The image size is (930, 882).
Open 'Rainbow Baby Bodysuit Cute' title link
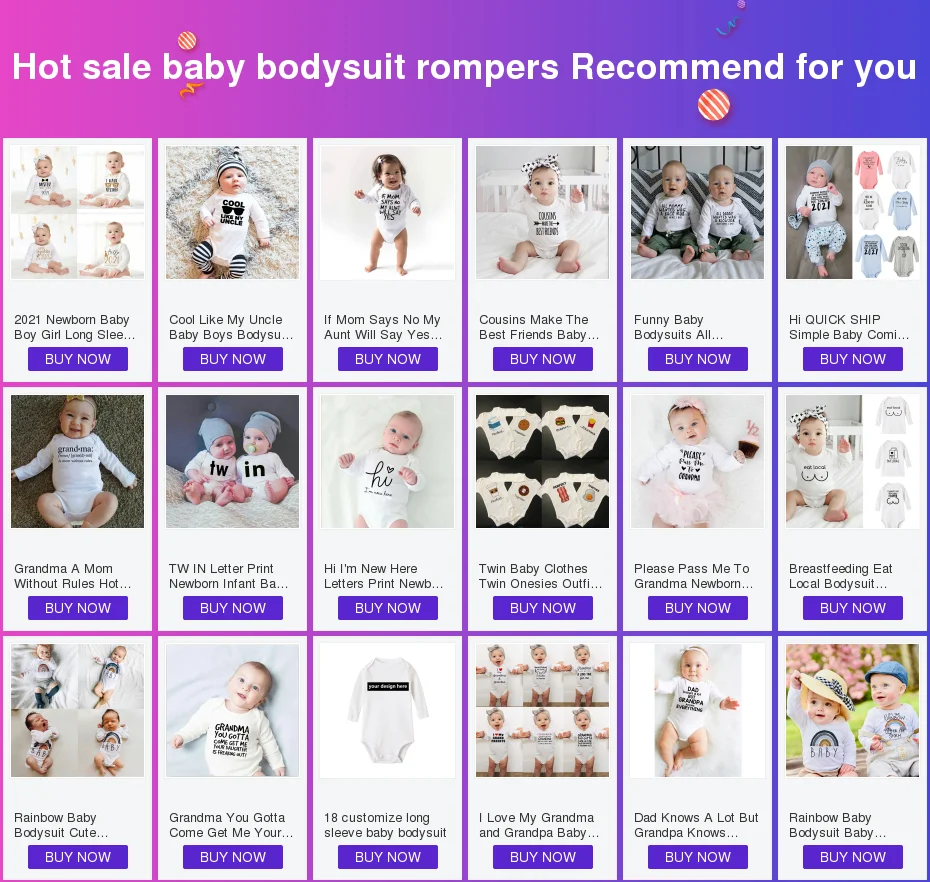62,825
